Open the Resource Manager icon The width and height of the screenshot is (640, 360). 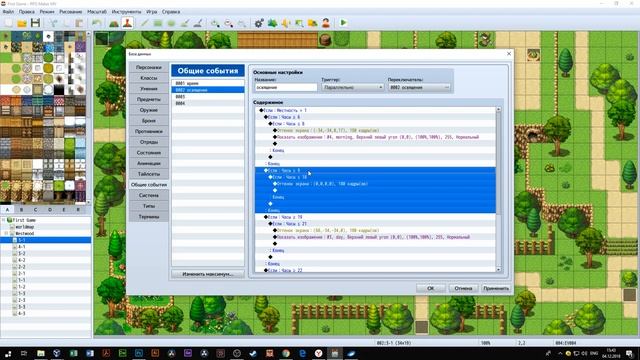(313, 23)
